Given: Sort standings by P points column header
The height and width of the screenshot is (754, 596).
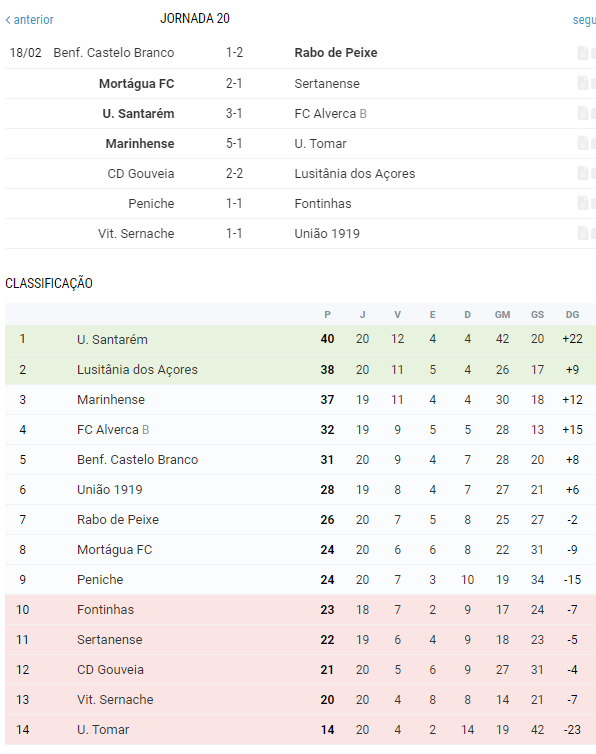Looking at the screenshot, I should point(327,314).
